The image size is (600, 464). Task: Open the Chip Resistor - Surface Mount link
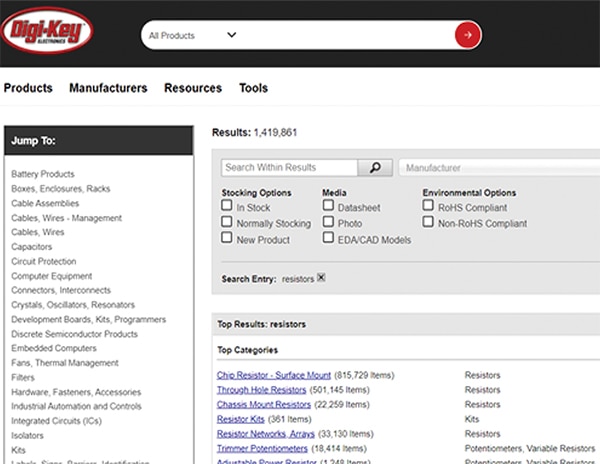(273, 375)
